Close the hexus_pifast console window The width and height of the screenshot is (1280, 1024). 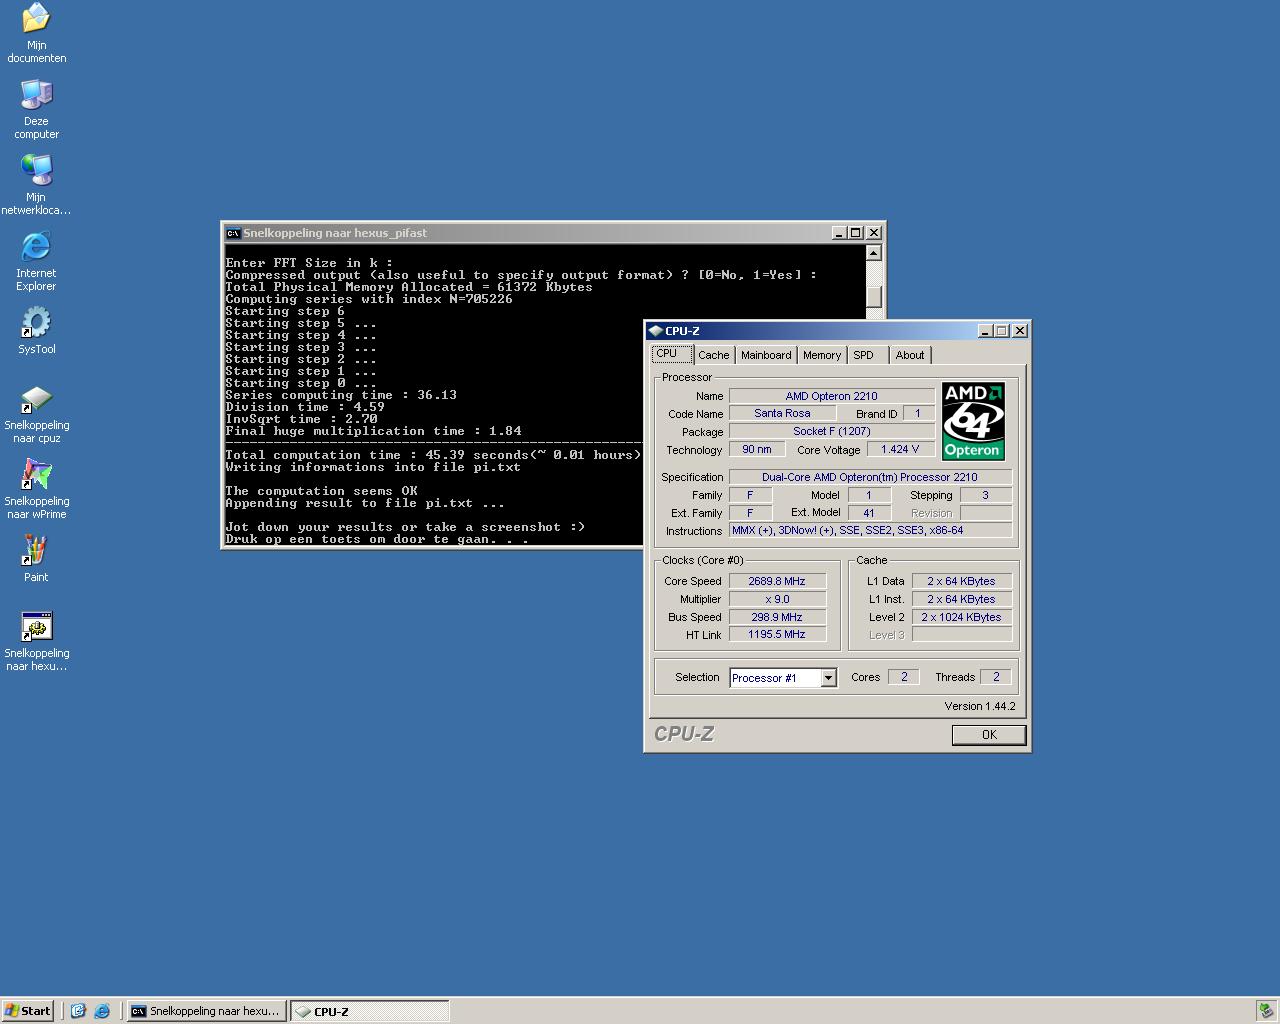(874, 233)
